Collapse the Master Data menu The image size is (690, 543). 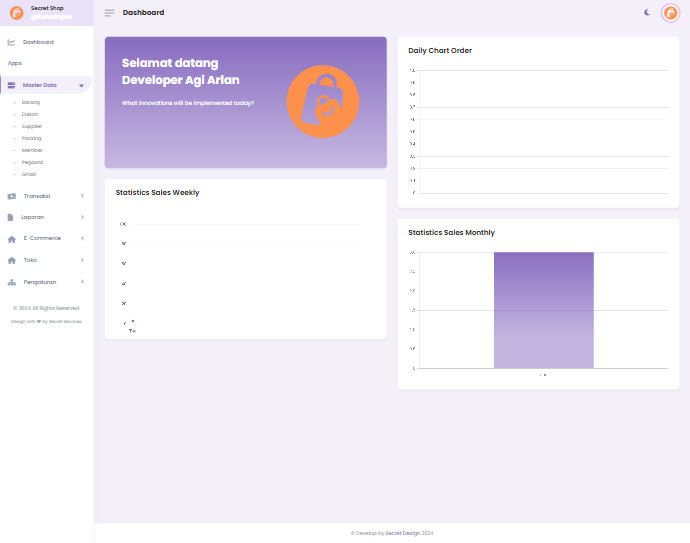[81, 86]
